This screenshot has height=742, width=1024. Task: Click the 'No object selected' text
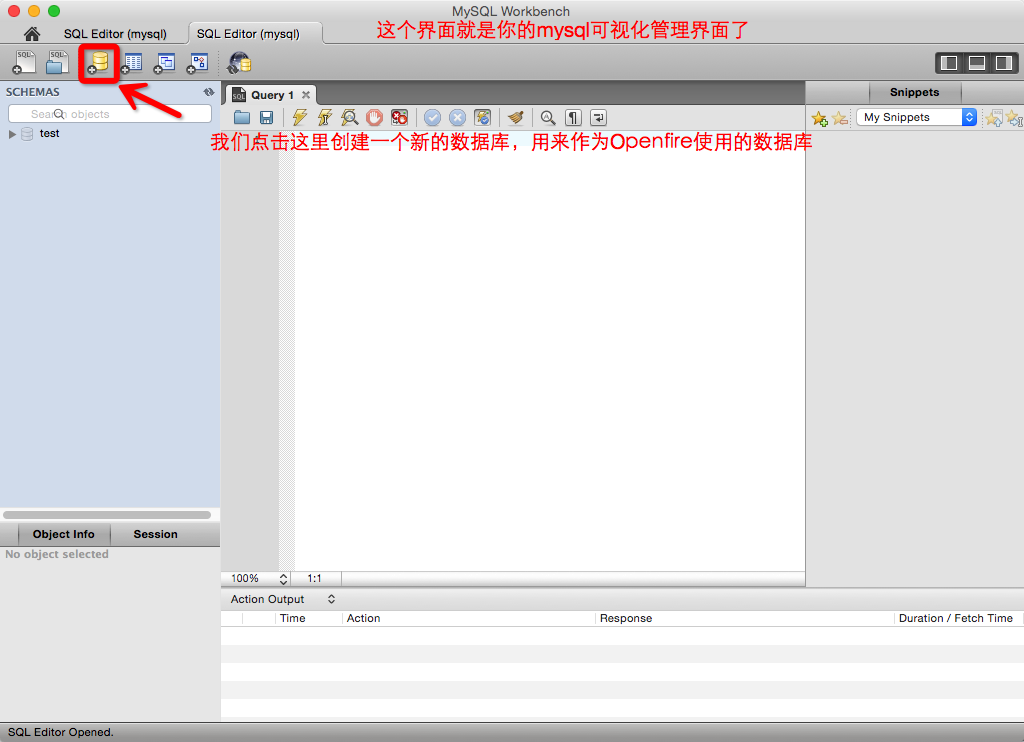[57, 554]
